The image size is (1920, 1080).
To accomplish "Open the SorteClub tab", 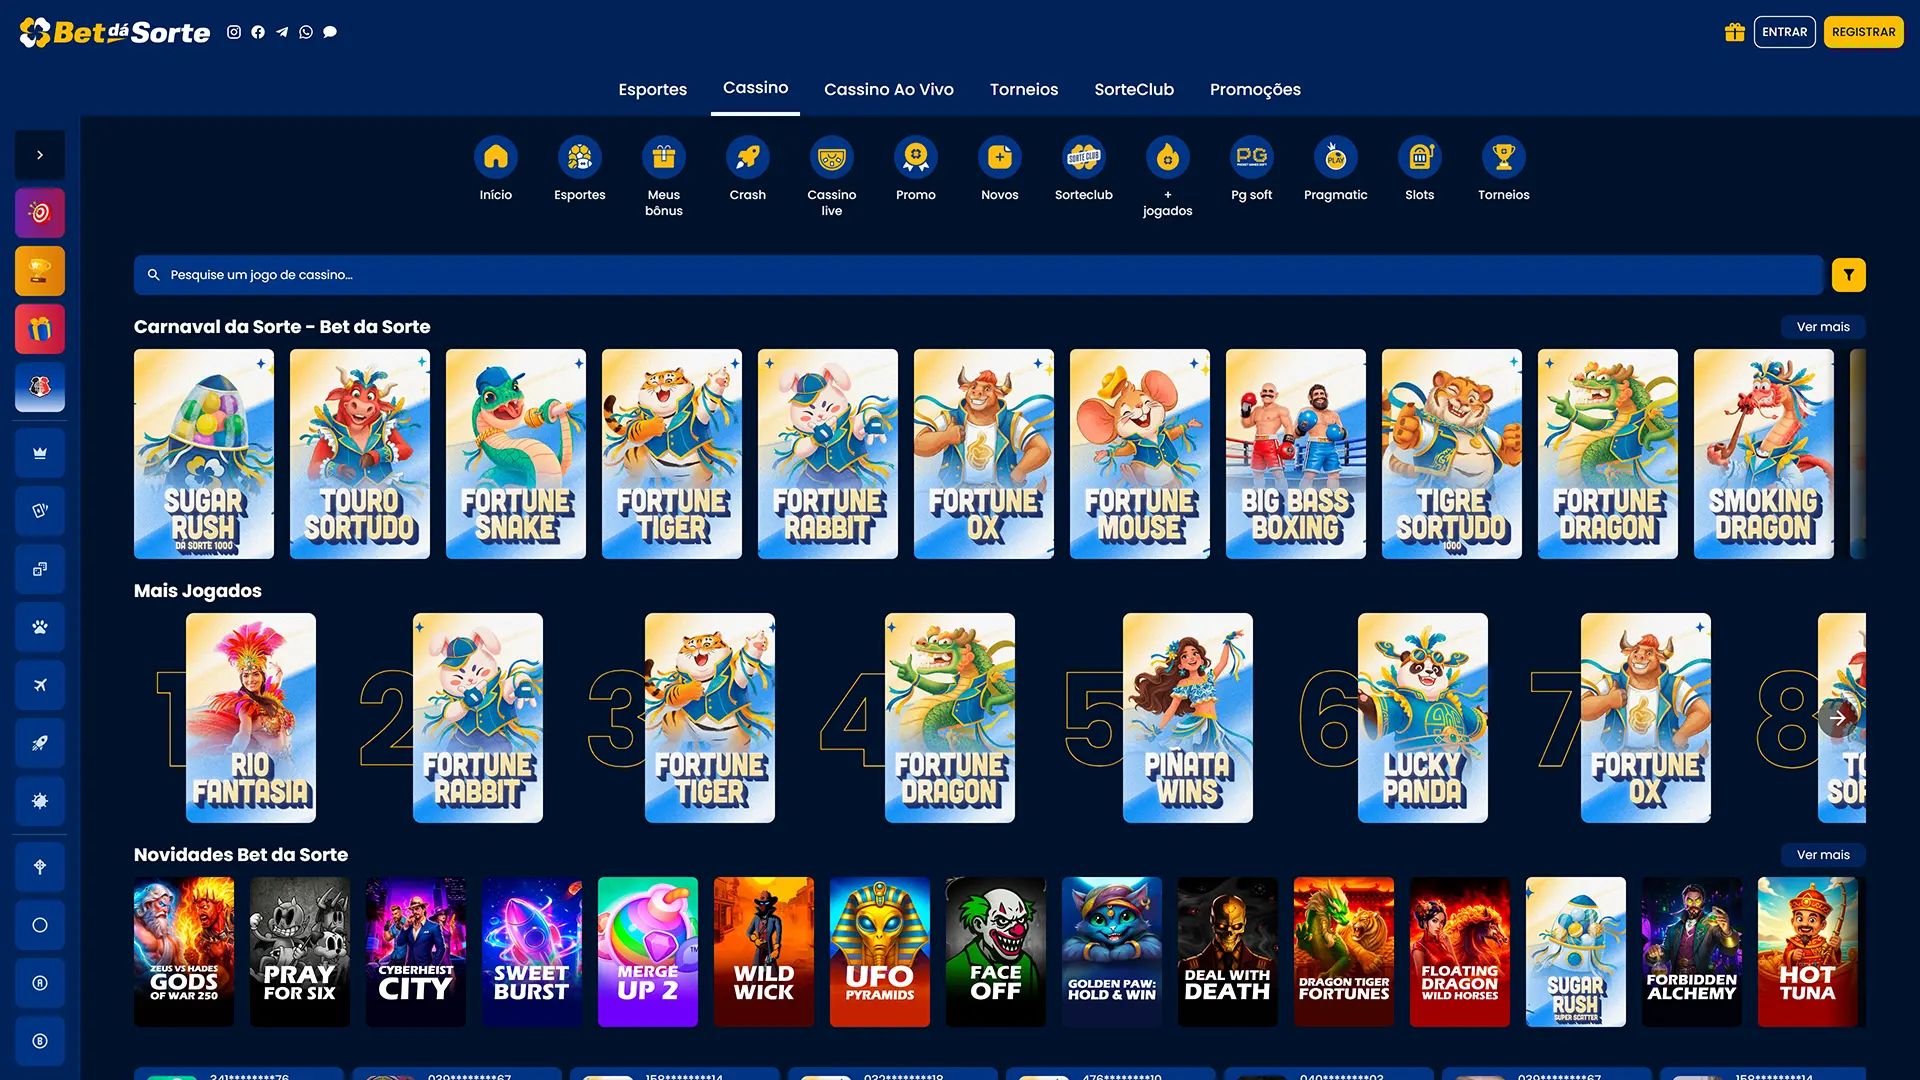I will coord(1134,90).
